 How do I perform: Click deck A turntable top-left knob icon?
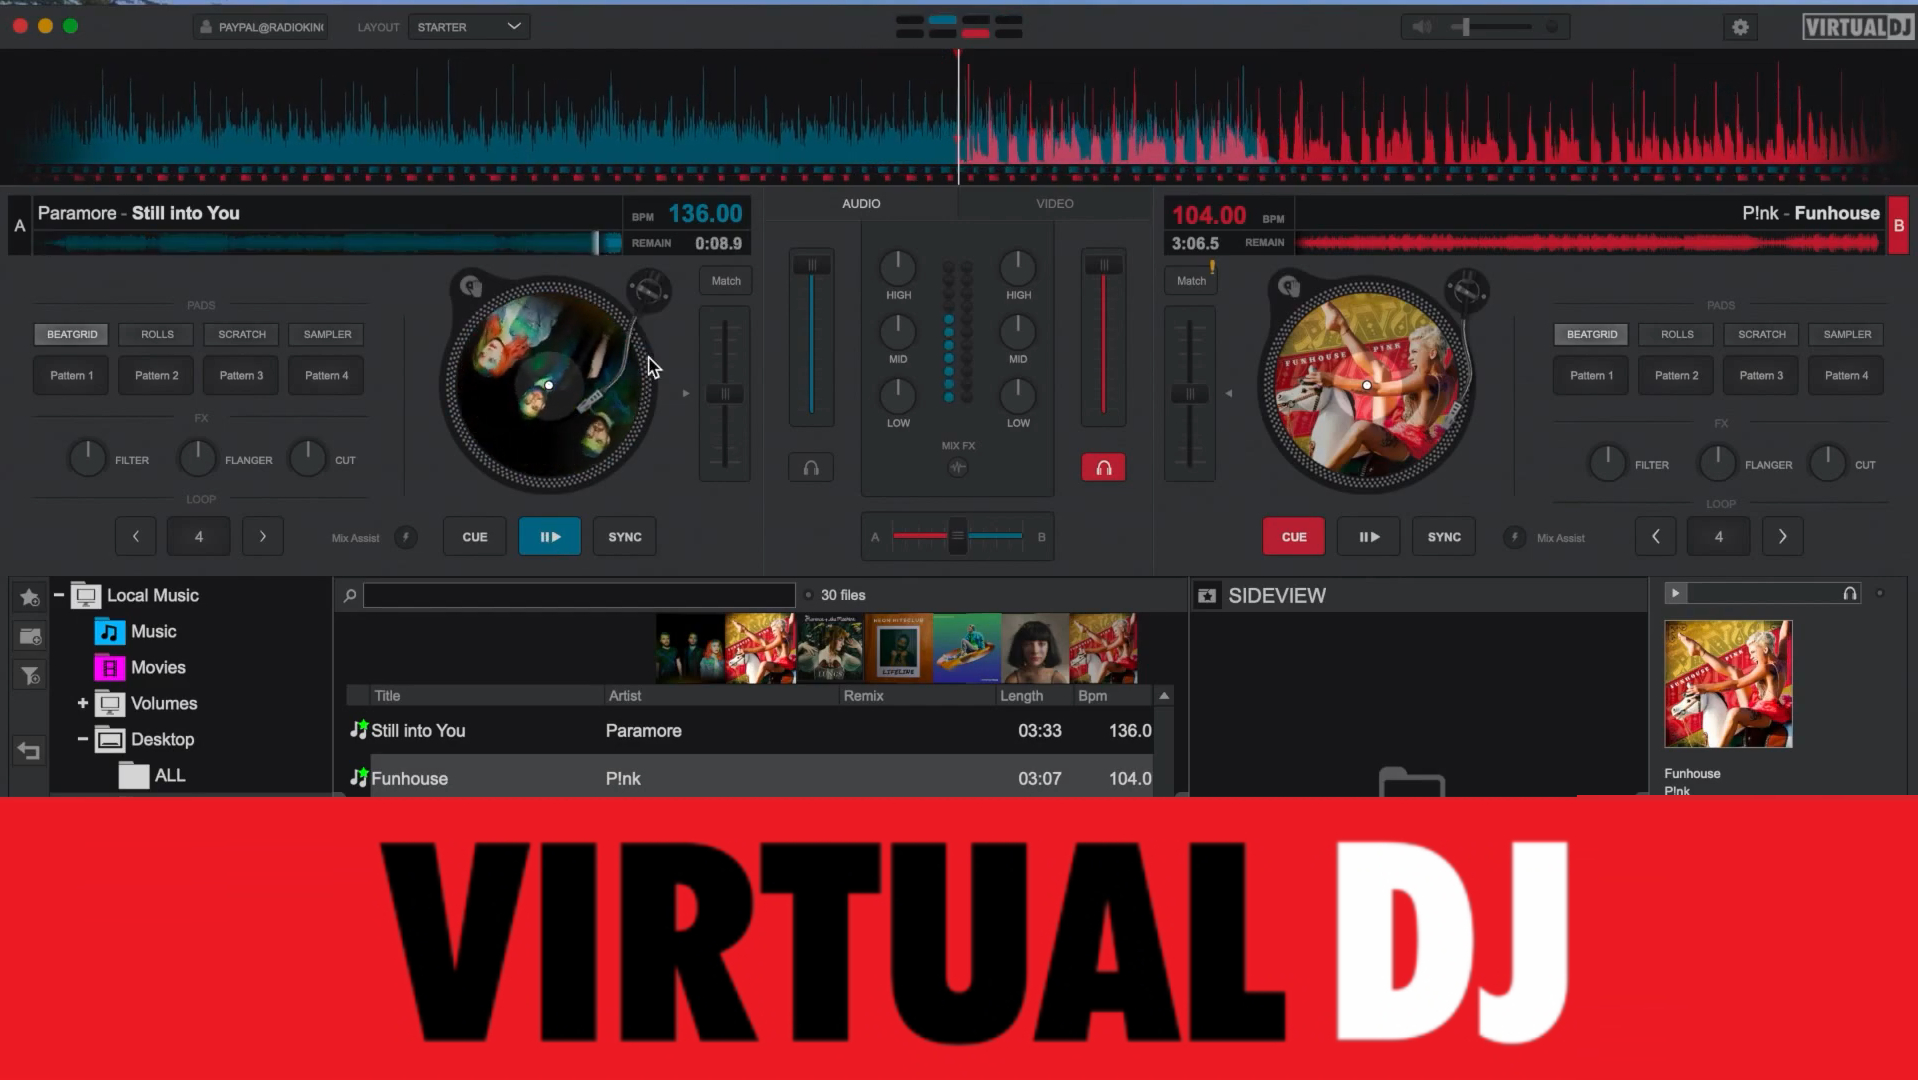tap(470, 287)
